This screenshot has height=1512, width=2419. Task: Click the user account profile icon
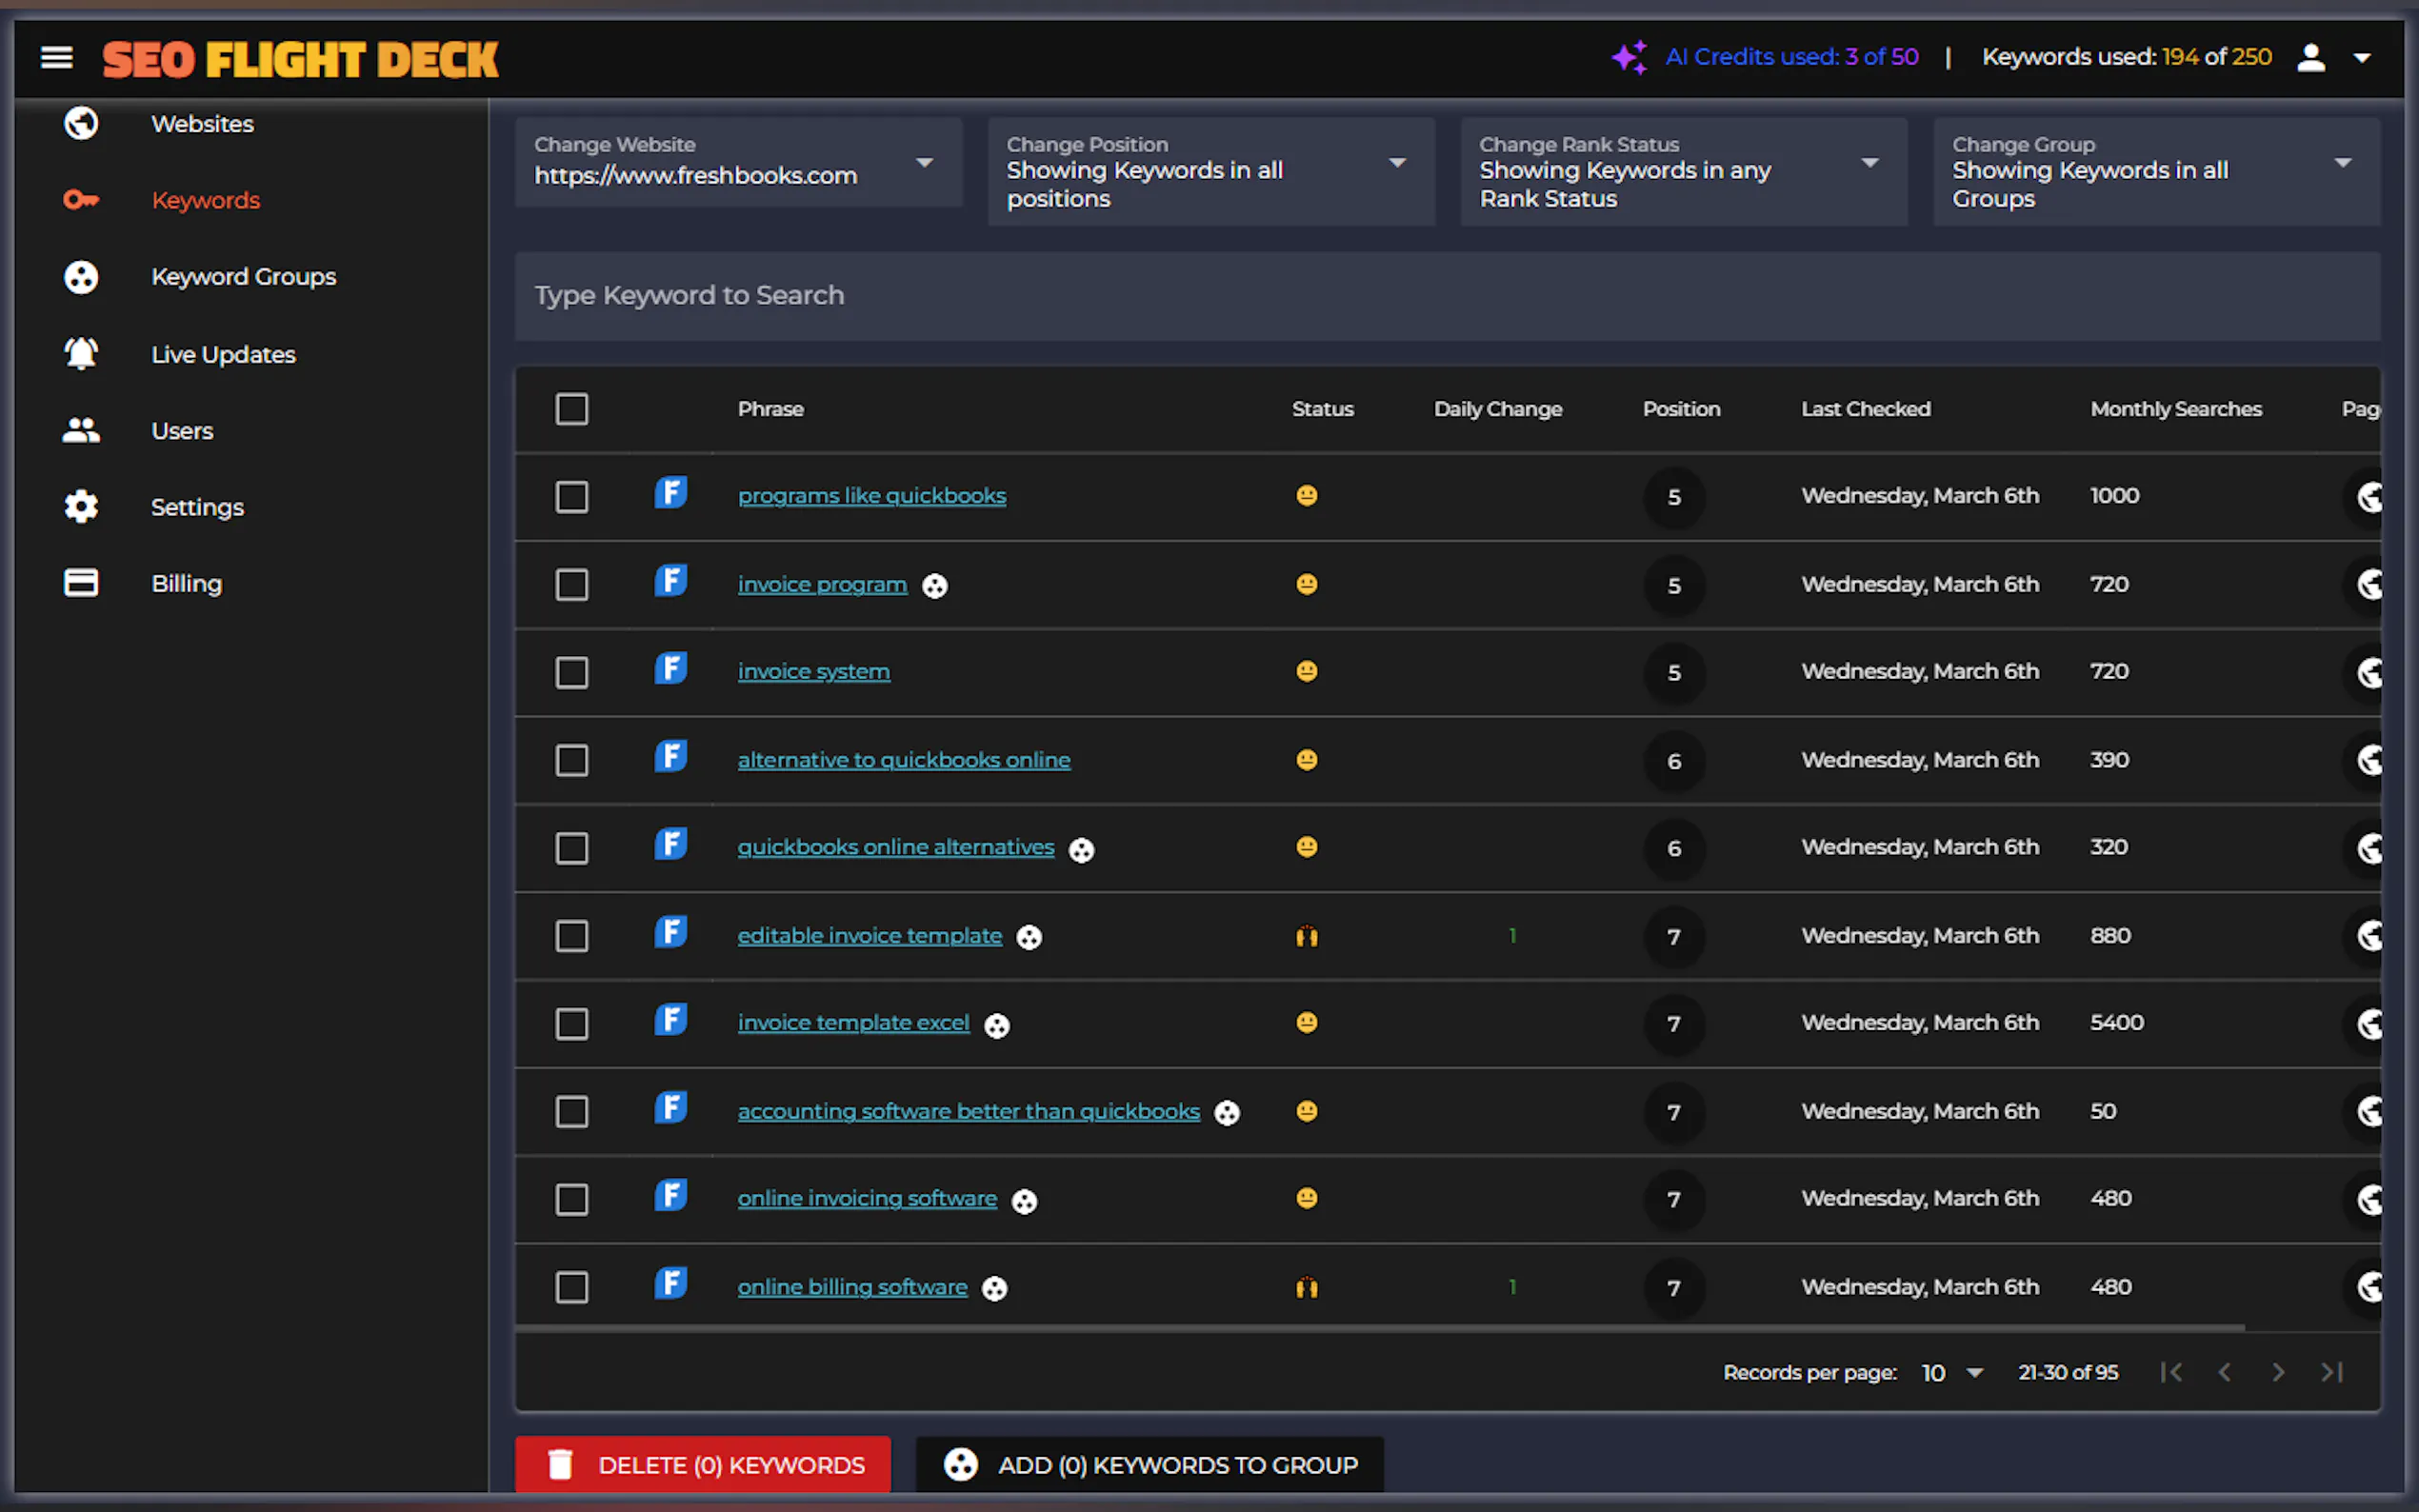(2310, 58)
